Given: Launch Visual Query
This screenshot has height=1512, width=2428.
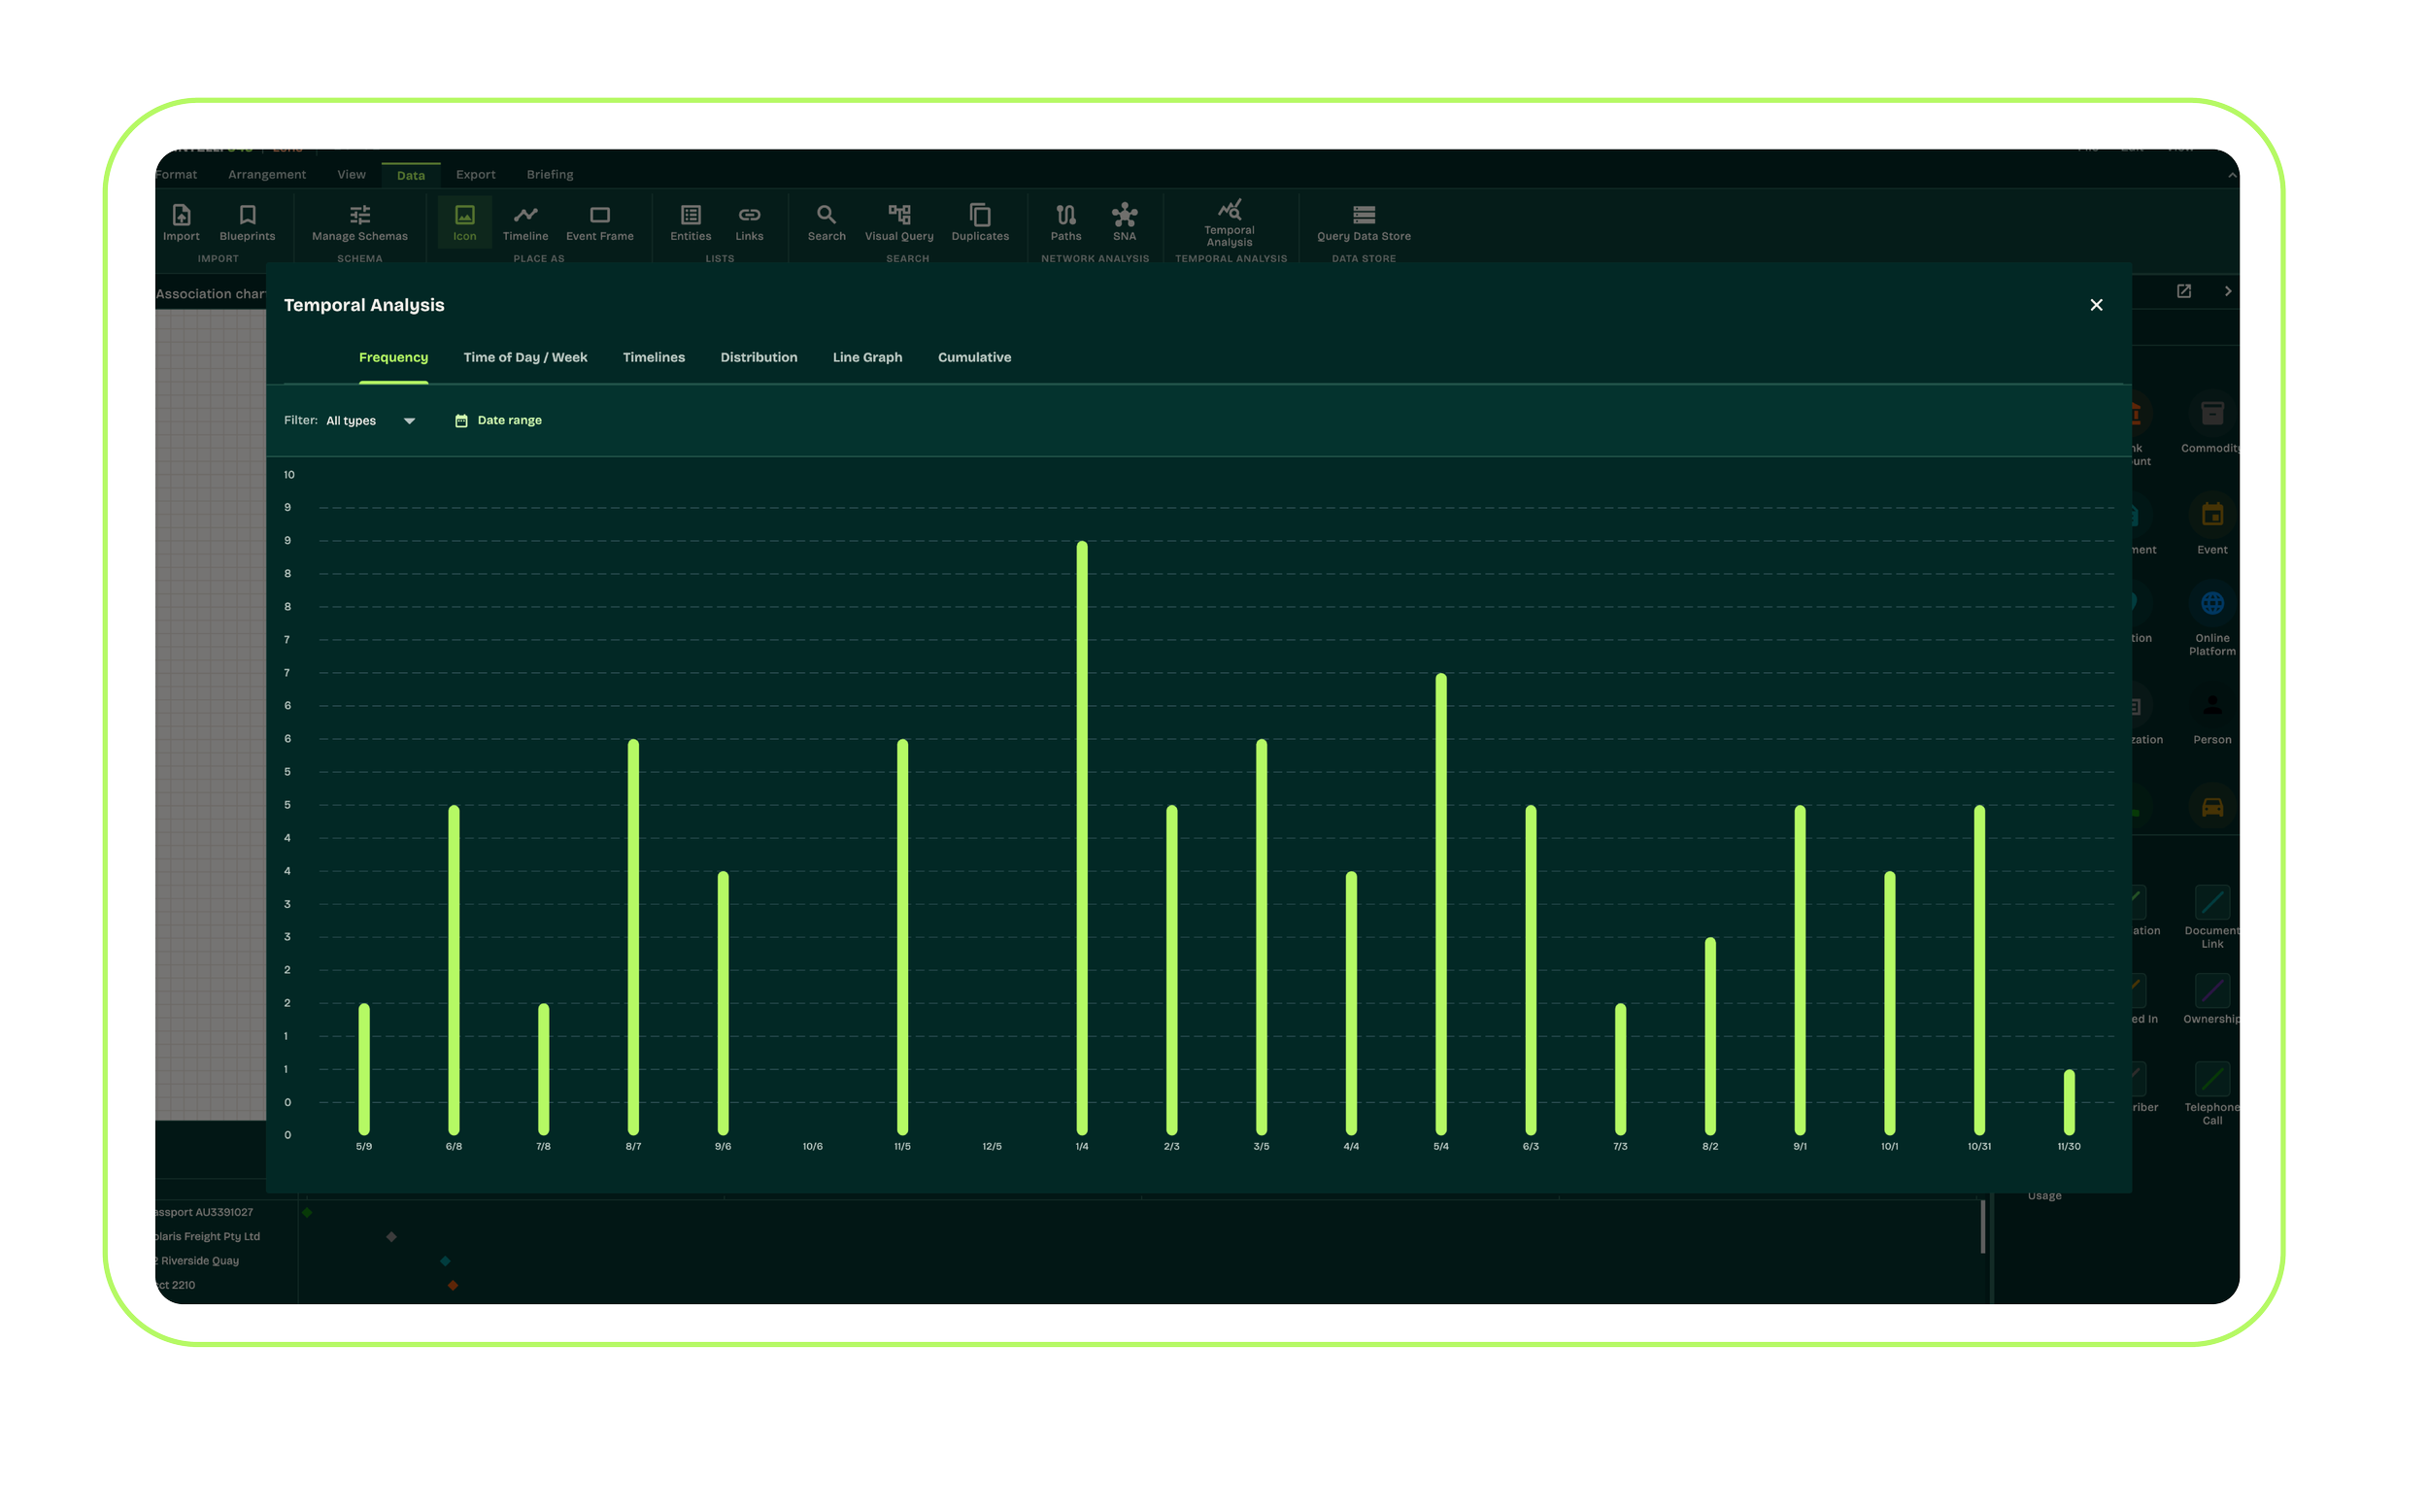Looking at the screenshot, I should (899, 222).
